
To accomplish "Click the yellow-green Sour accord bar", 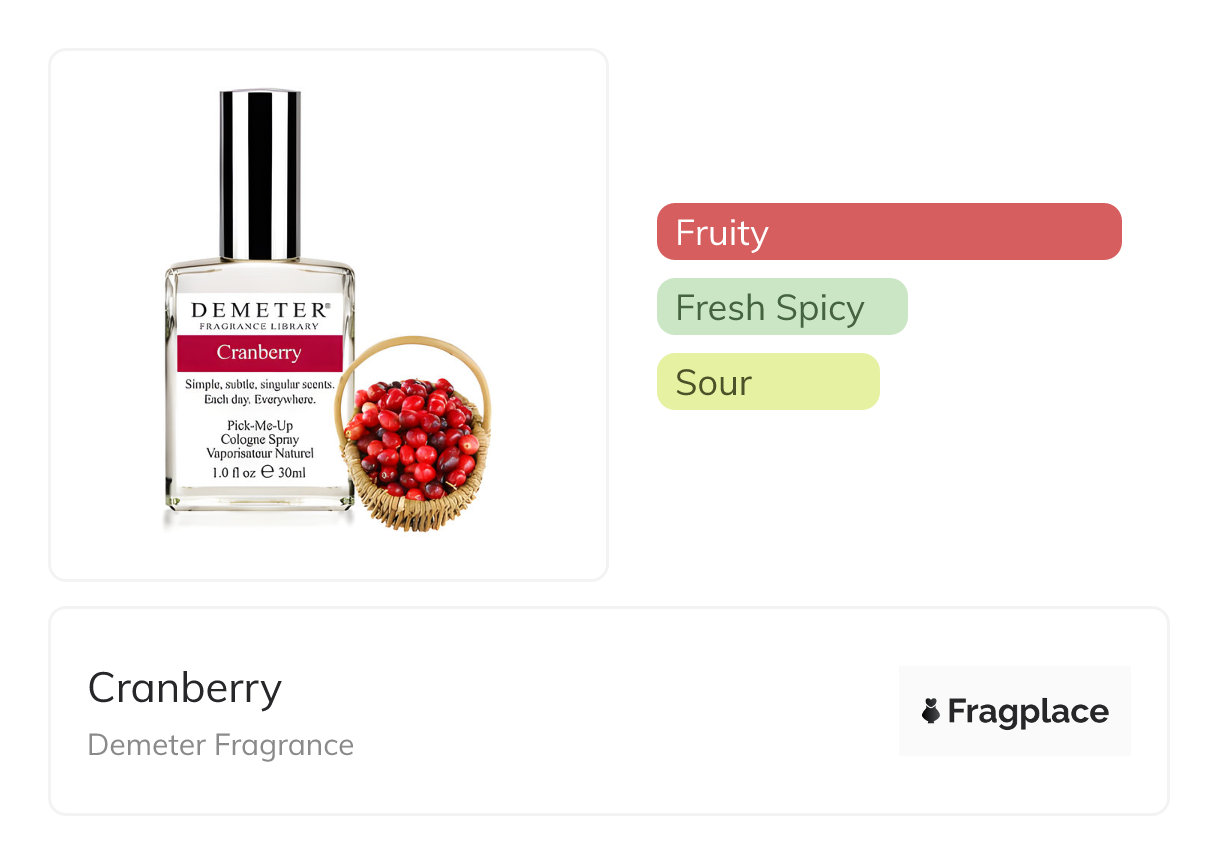I will click(x=767, y=382).
